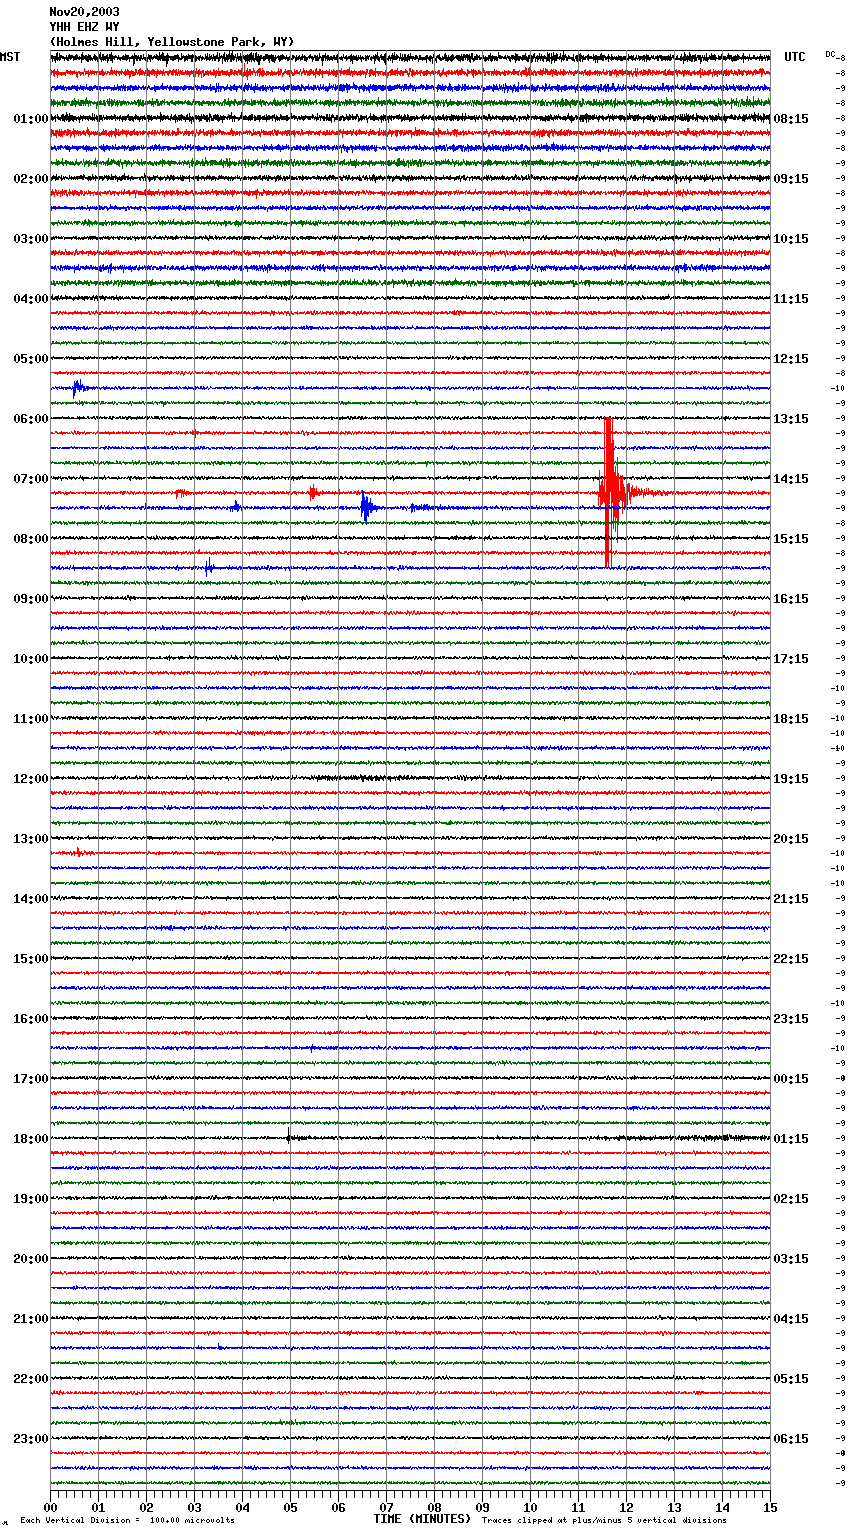
Task: Select the 03:00 MST time label
Action: point(31,239)
